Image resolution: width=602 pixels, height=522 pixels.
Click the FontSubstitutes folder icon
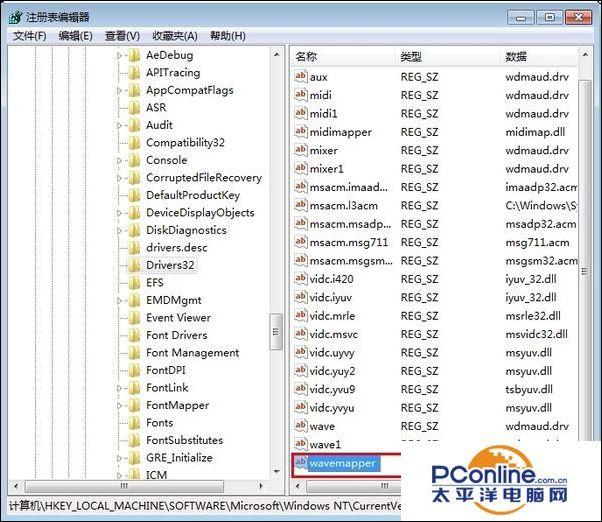pyautogui.click(x=134, y=440)
